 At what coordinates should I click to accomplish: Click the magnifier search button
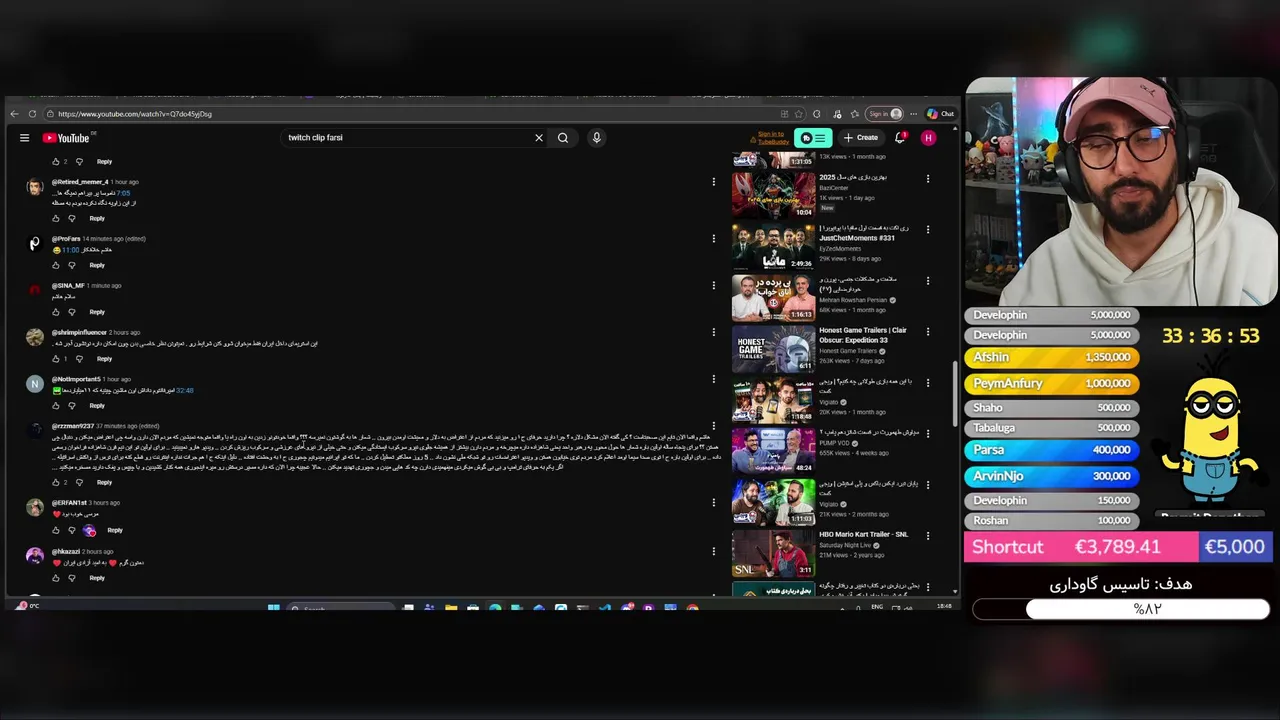pyautogui.click(x=563, y=138)
